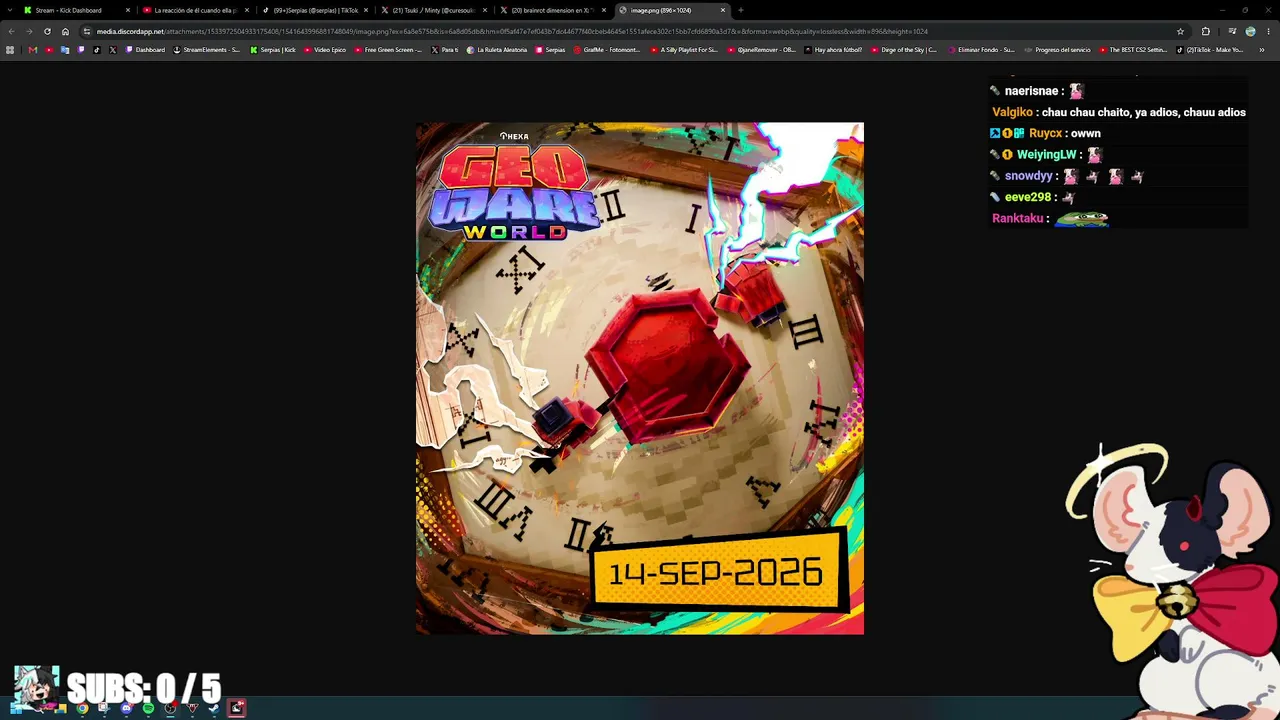
Task: Open the browser three-dot menu
Action: click(1268, 31)
